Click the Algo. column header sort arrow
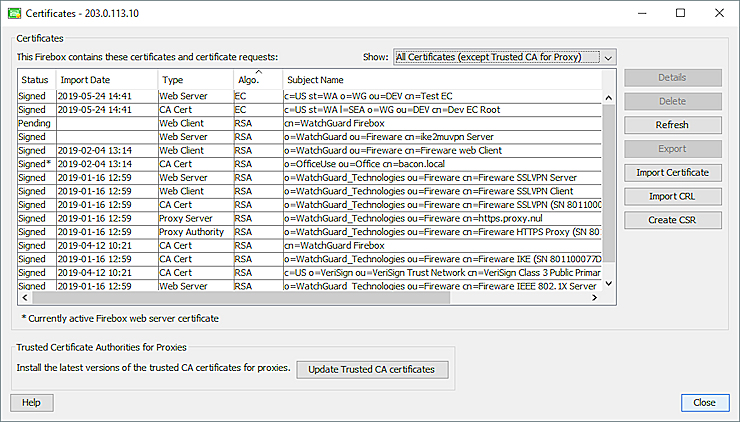This screenshot has height=422, width=740. pyautogui.click(x=256, y=73)
